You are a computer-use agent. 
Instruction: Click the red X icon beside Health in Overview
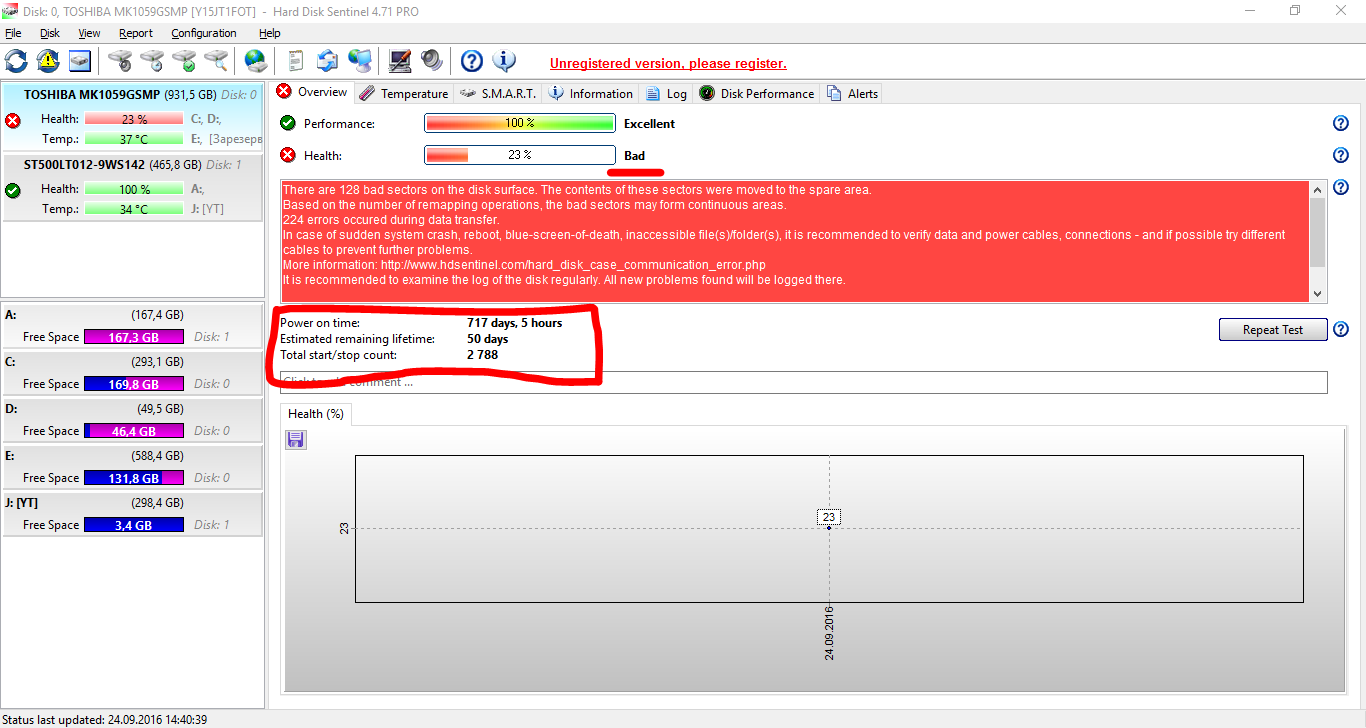point(288,155)
